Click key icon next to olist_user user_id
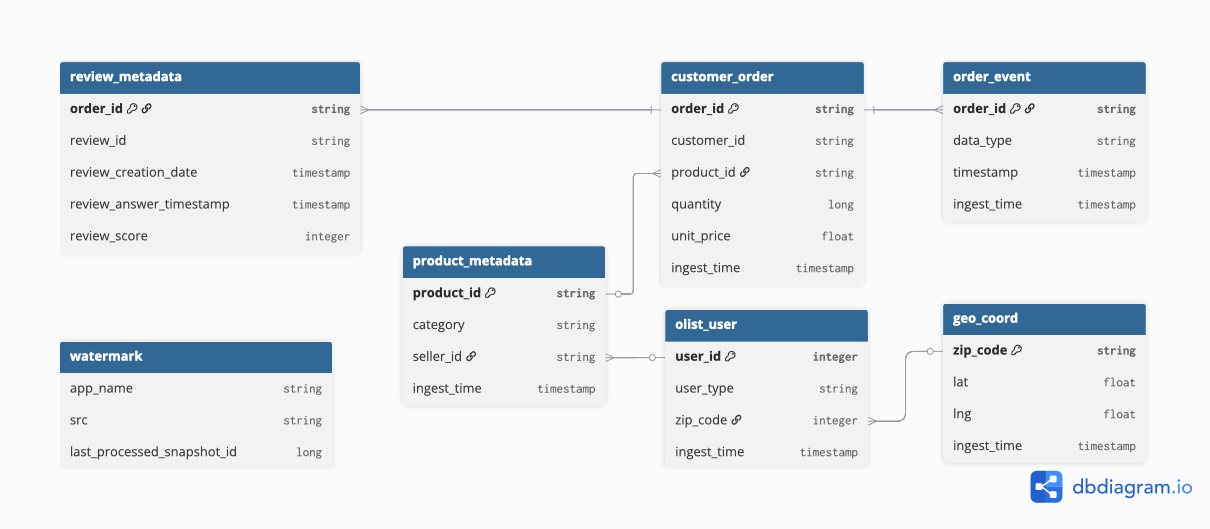Image resolution: width=1210 pixels, height=529 pixels. coord(730,356)
